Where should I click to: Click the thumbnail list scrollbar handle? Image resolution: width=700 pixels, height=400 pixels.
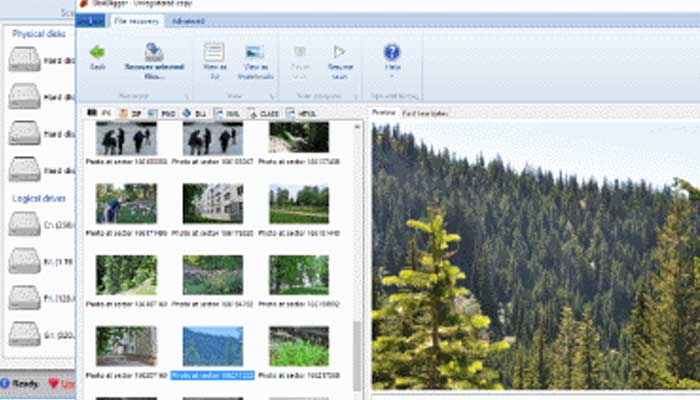[x=357, y=356]
